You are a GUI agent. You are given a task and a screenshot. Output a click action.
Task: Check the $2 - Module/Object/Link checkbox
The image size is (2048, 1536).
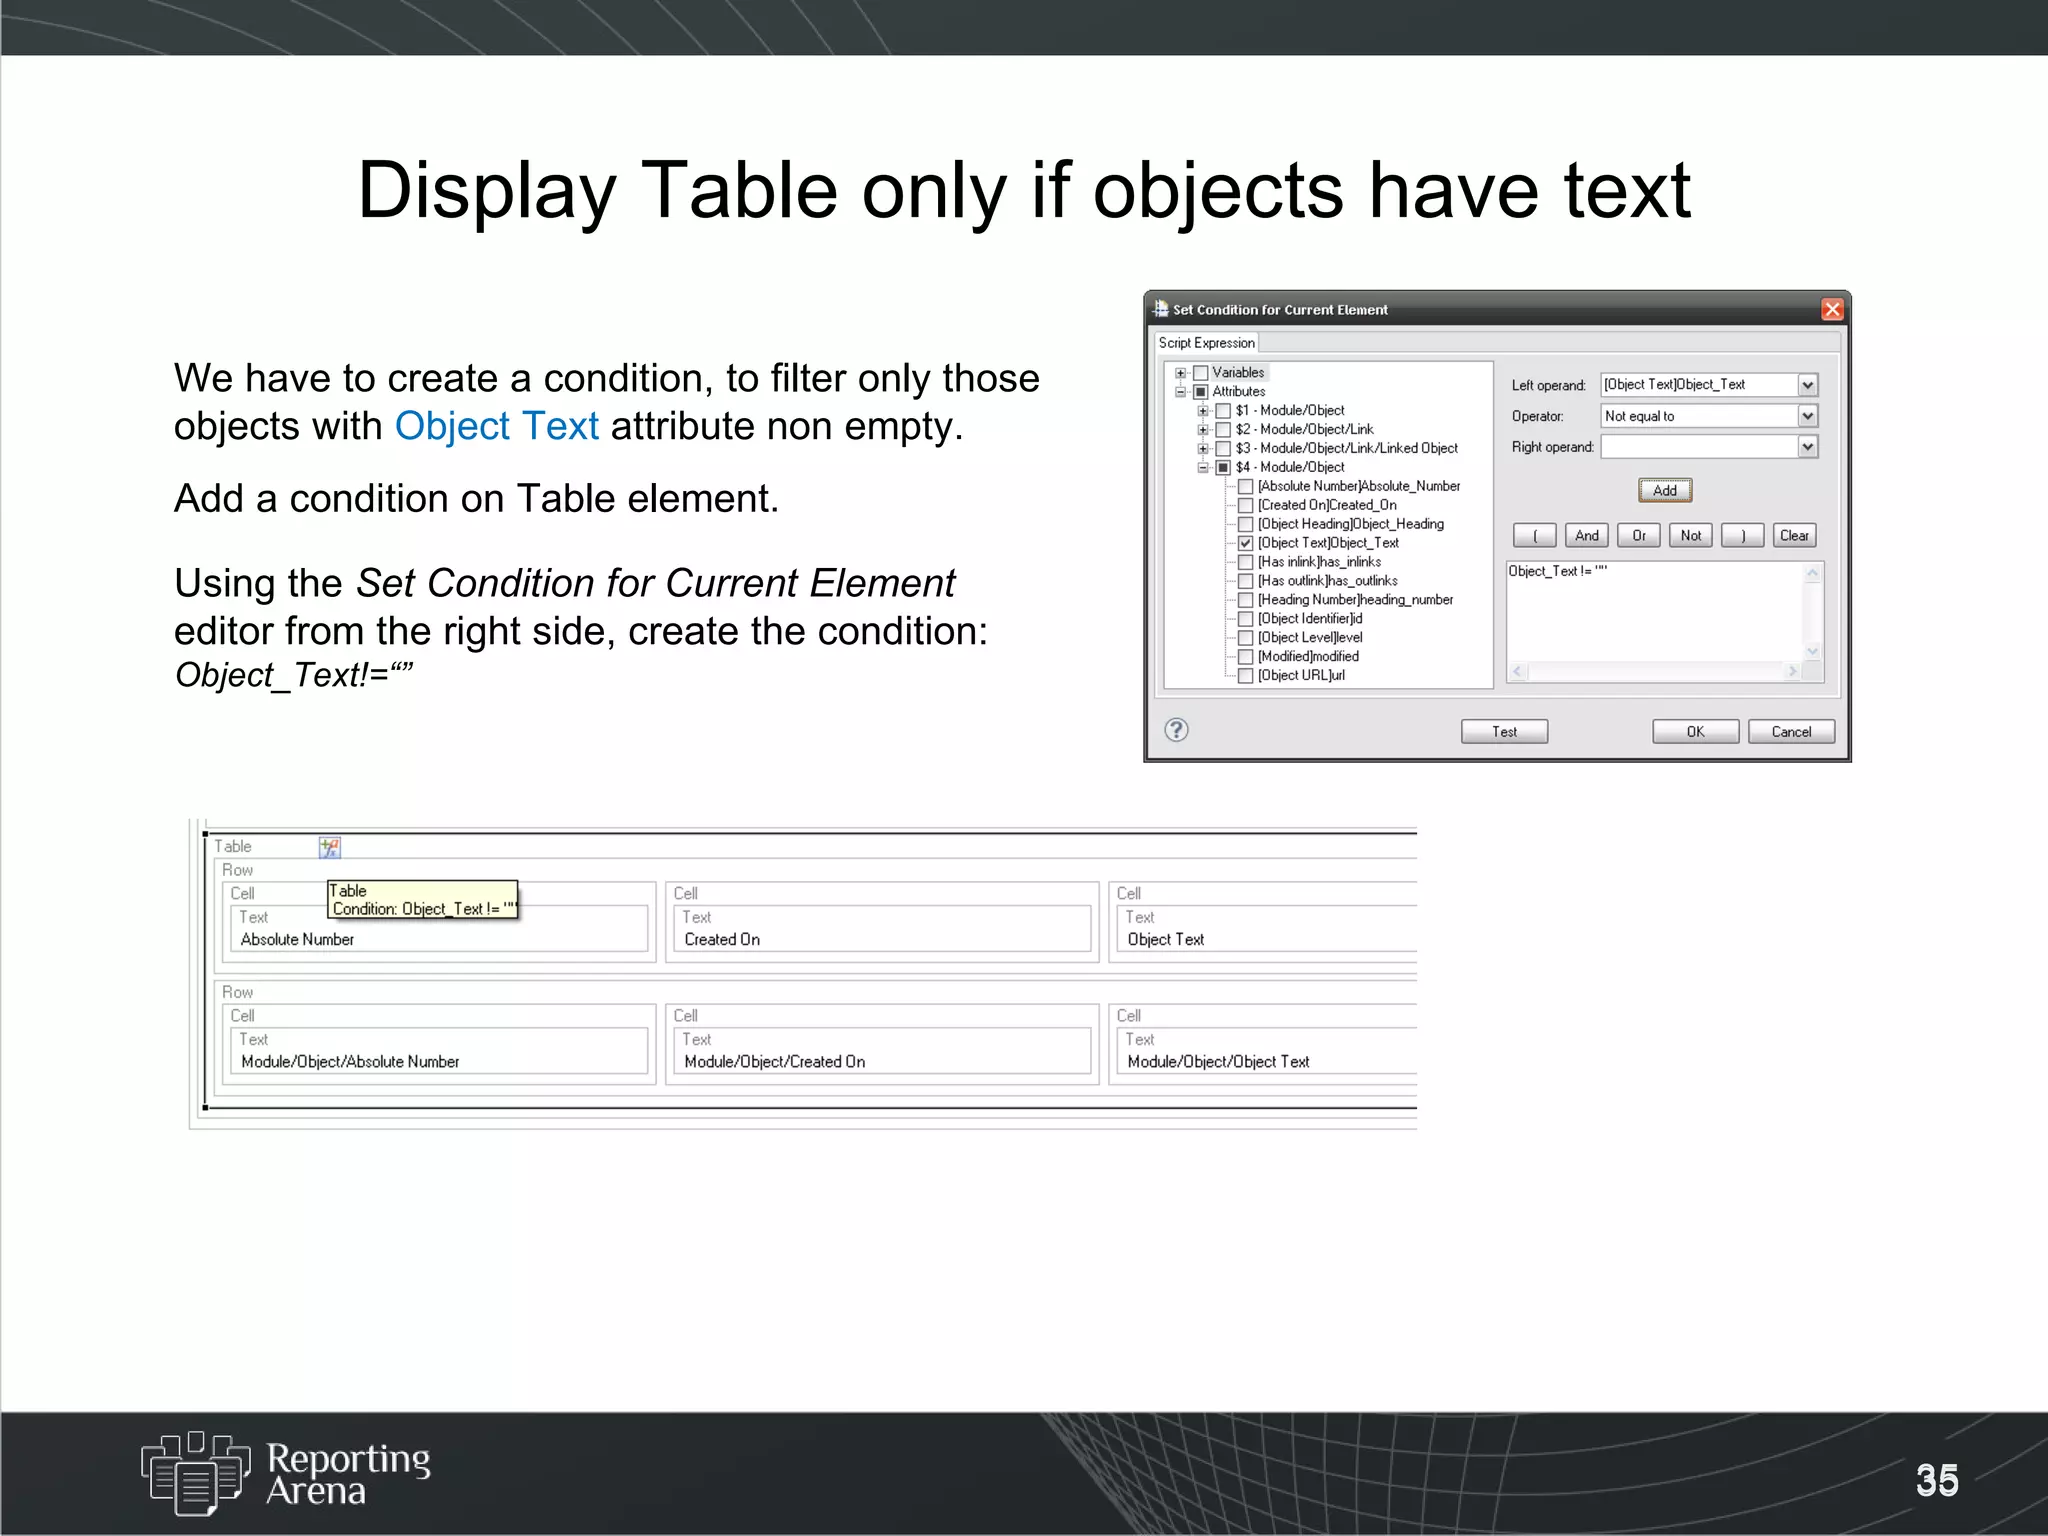[1223, 430]
